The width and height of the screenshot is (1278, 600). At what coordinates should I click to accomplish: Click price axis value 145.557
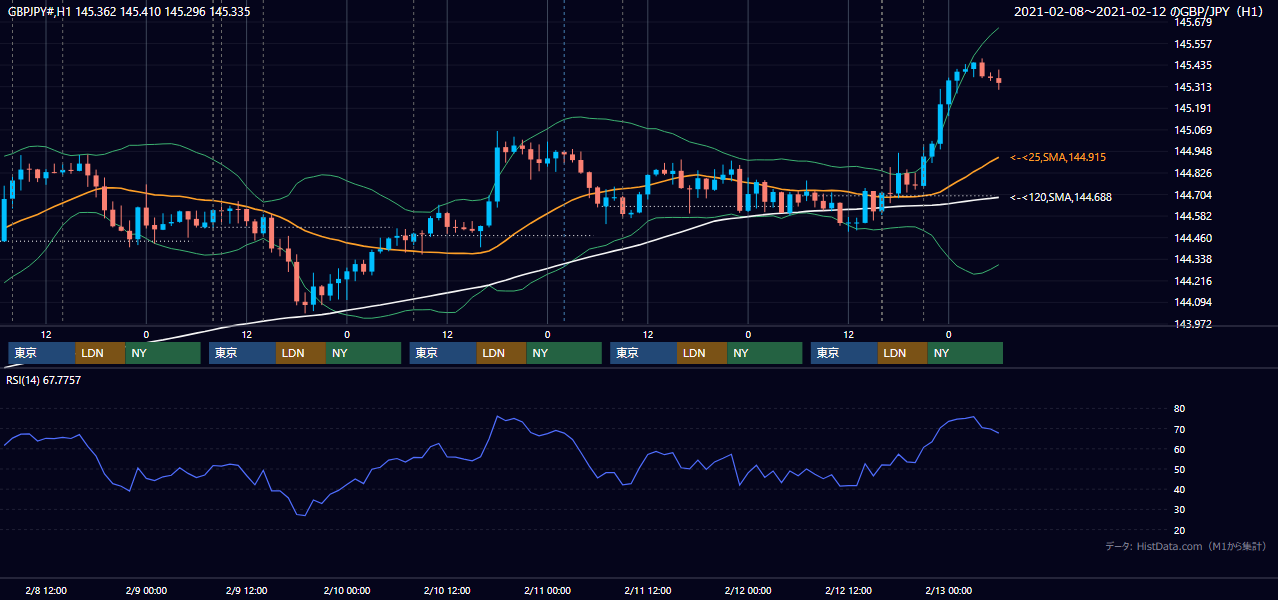(1193, 44)
